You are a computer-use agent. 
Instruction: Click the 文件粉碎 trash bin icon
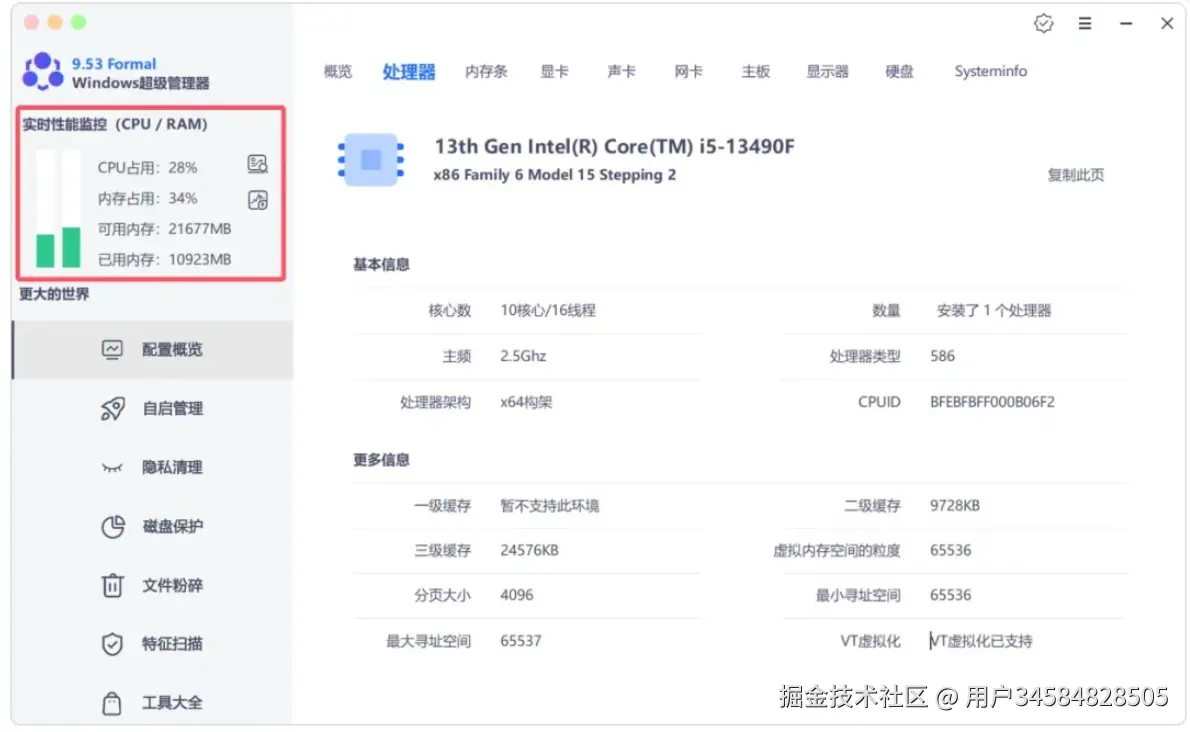[112, 586]
